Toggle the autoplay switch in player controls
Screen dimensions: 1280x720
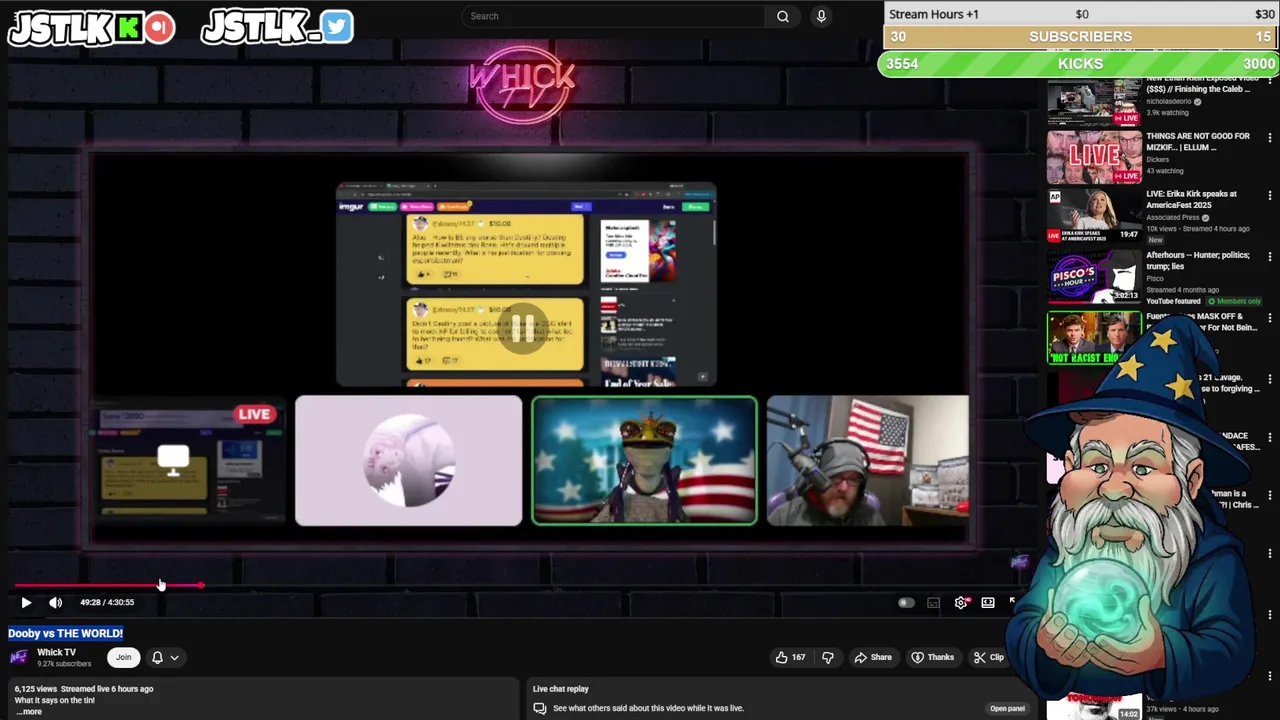tap(906, 603)
